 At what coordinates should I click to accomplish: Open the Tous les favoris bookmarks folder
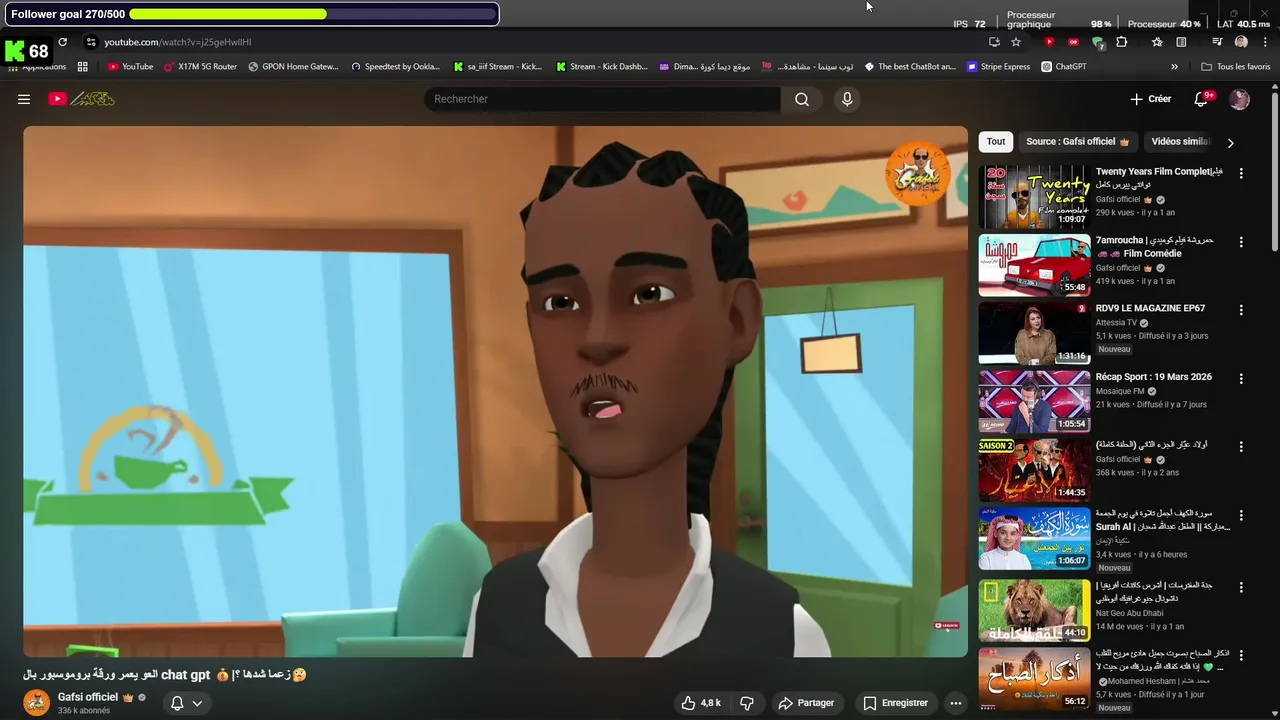[1235, 67]
